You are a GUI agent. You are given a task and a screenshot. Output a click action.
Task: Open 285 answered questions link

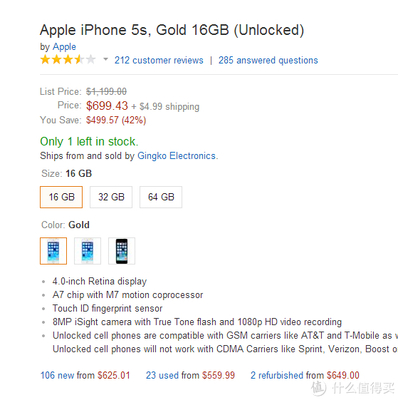[x=268, y=60]
